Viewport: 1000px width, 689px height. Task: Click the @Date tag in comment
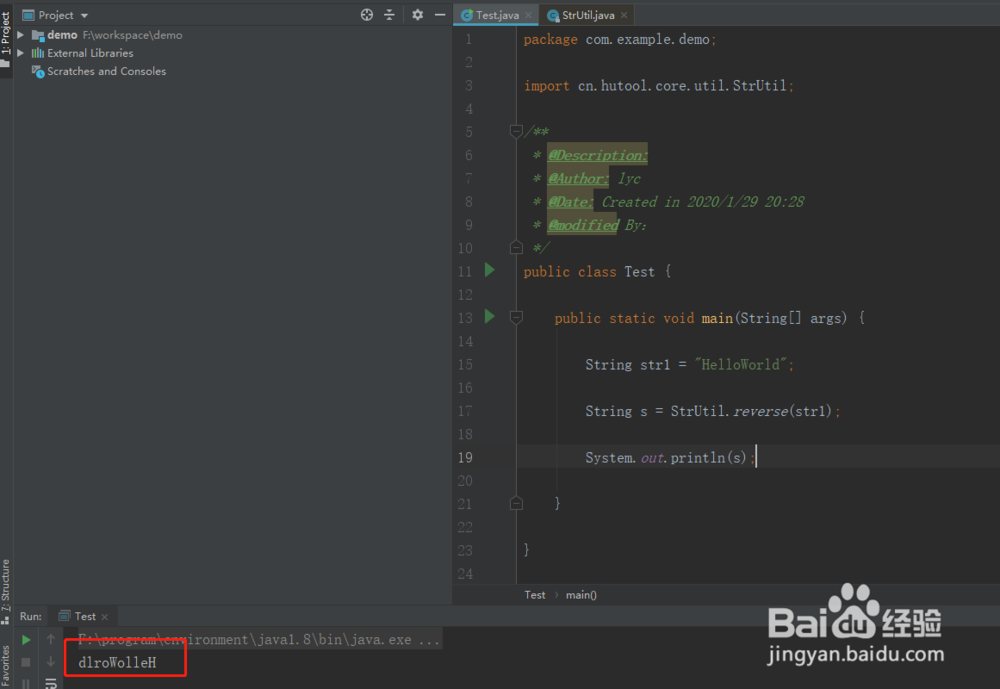[x=571, y=202]
